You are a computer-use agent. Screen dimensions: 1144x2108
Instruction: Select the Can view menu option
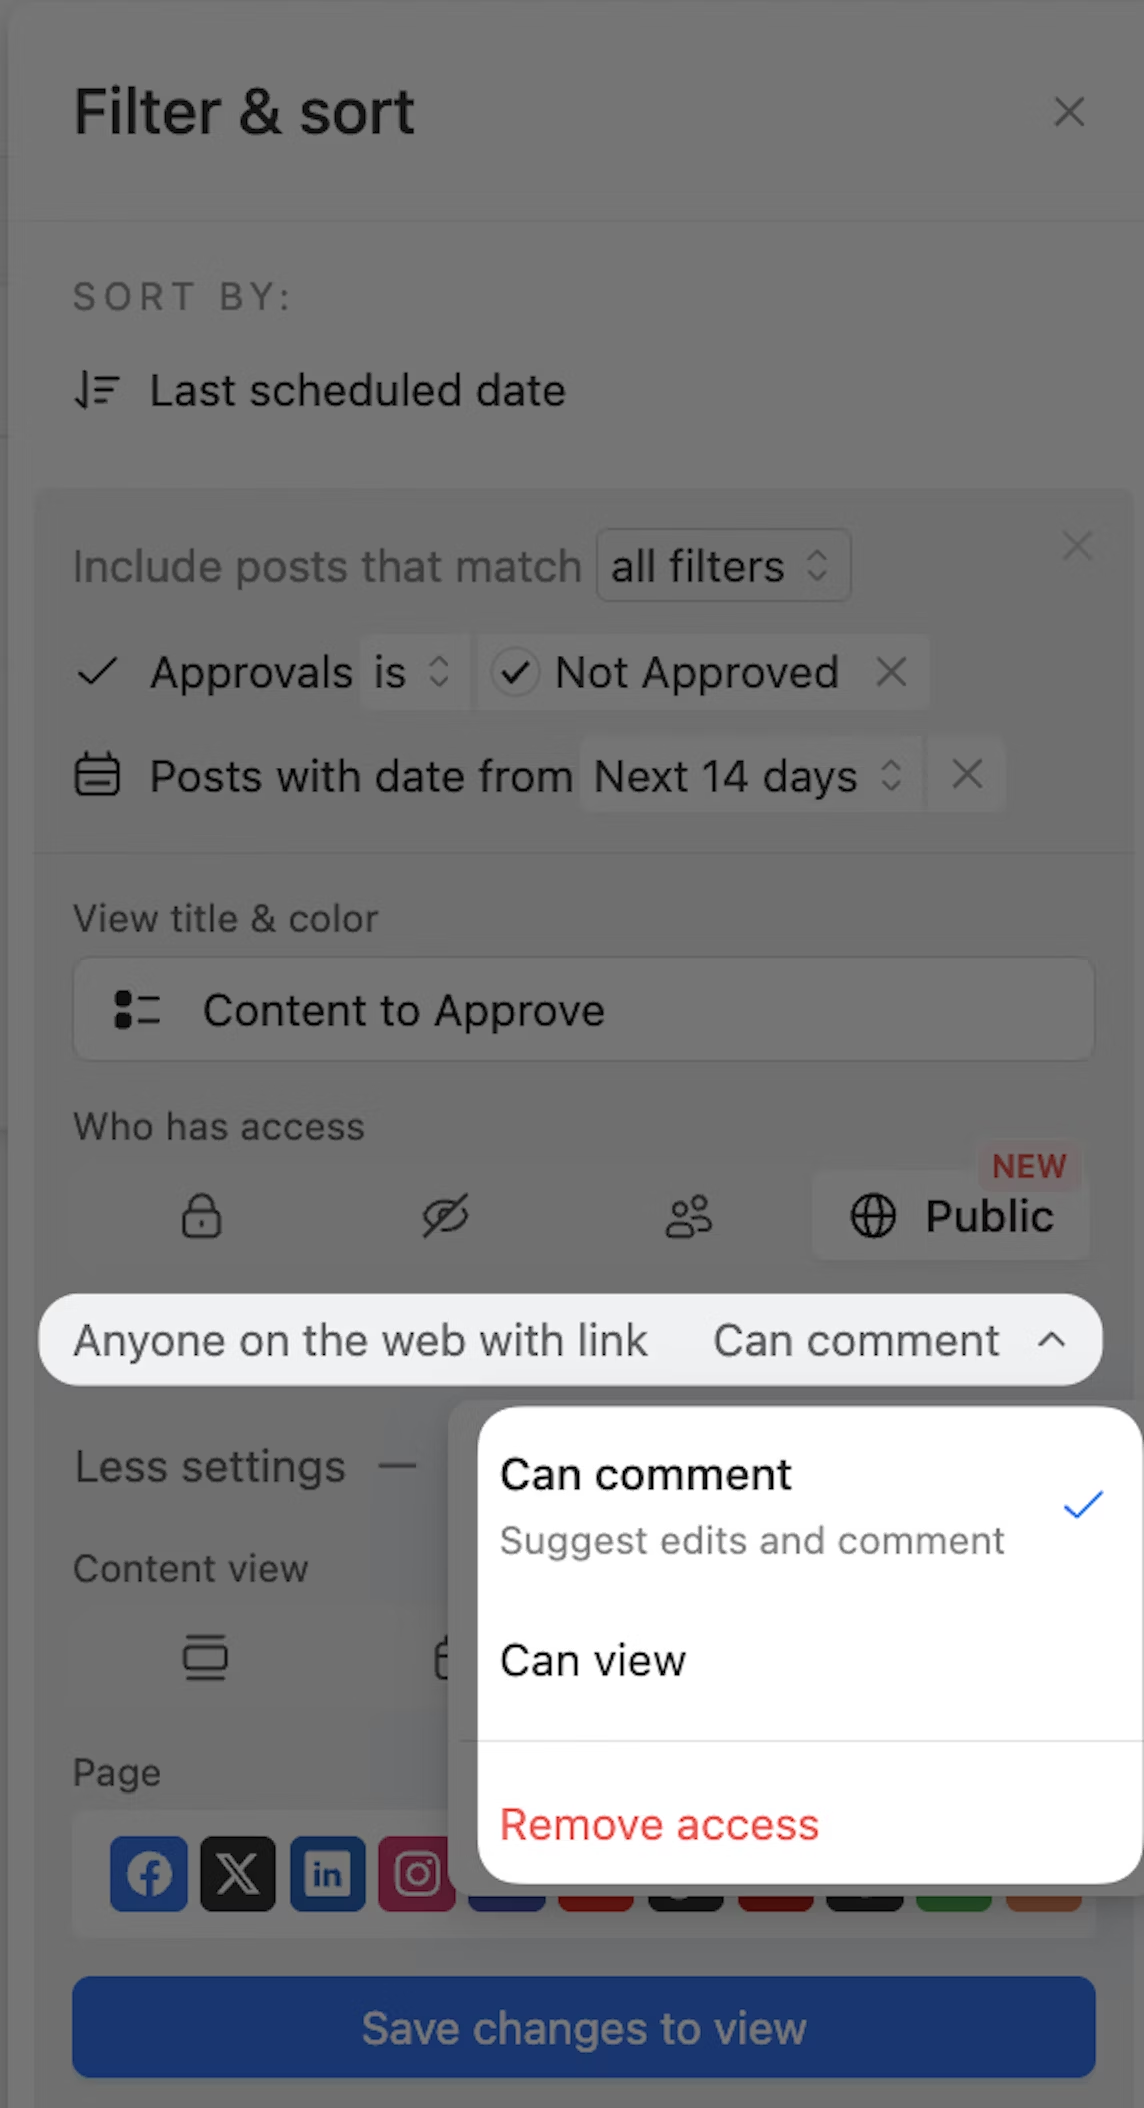tap(593, 1661)
